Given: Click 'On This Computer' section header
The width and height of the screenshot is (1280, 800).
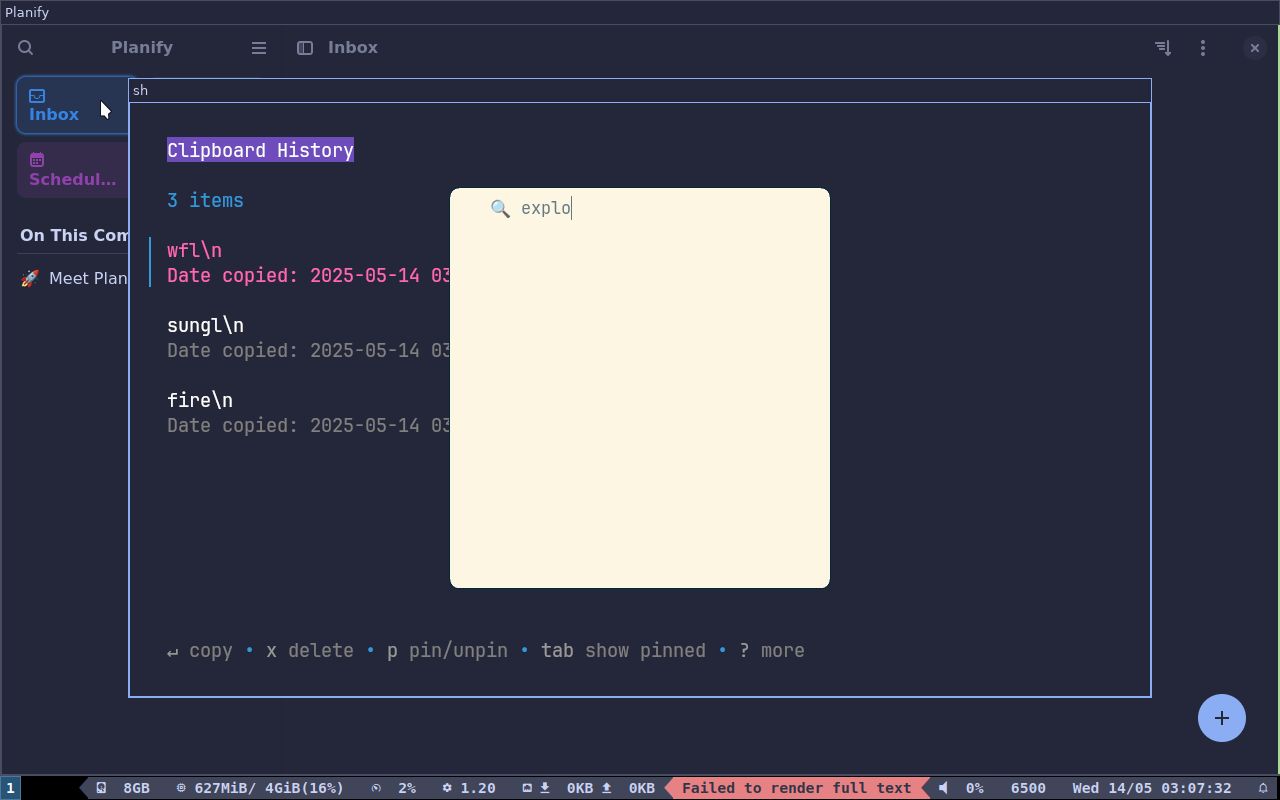Looking at the screenshot, I should (x=75, y=235).
